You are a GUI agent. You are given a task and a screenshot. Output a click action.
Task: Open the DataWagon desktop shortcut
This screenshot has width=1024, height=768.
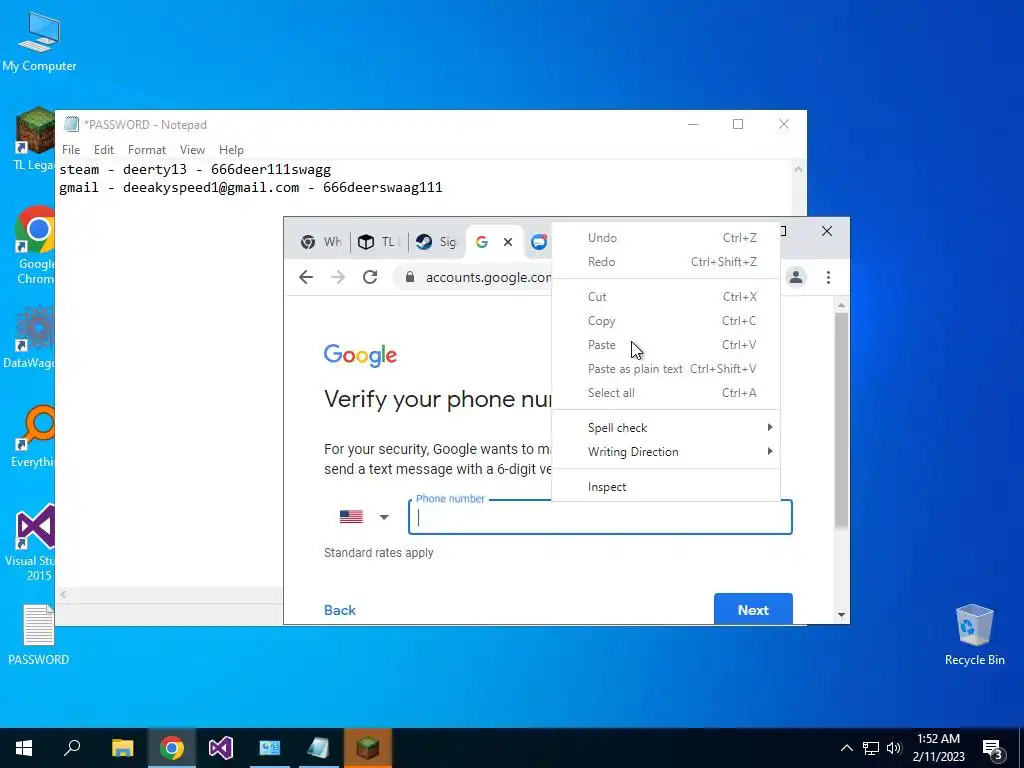[x=31, y=338]
